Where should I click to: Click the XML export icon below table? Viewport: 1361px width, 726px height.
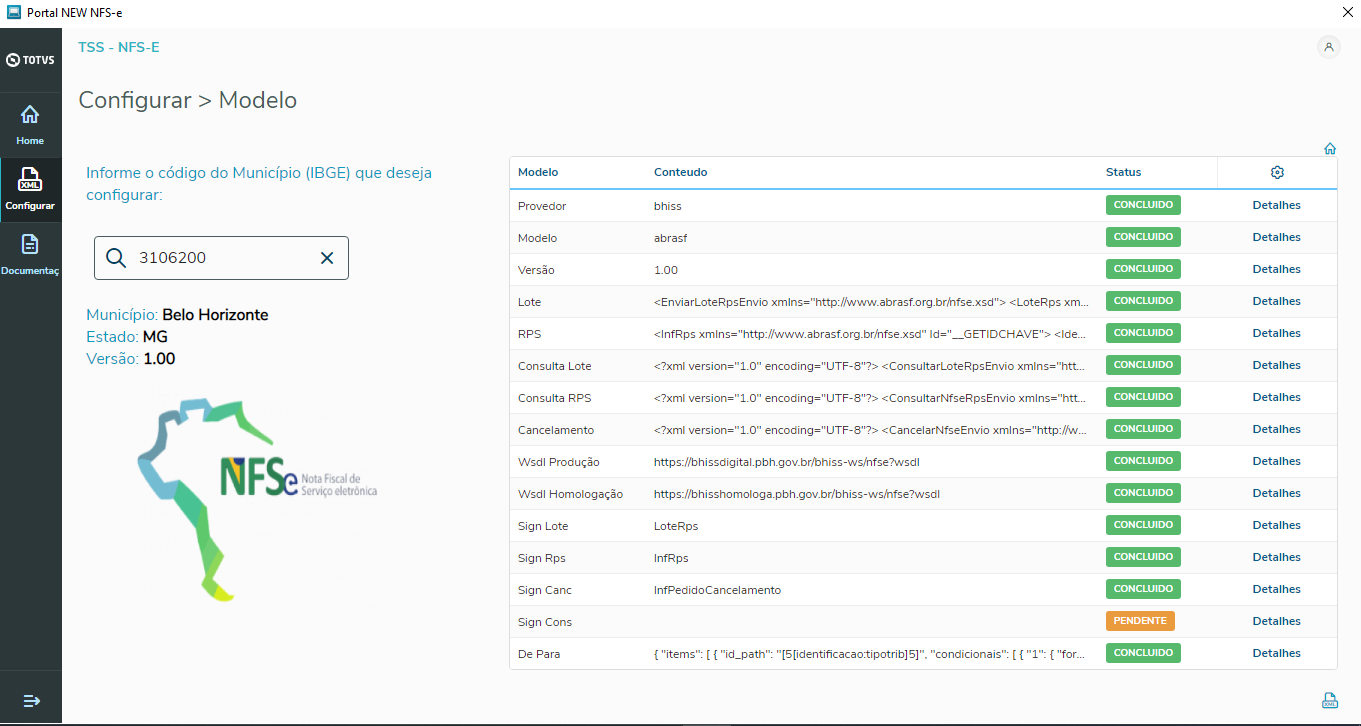[x=1330, y=700]
